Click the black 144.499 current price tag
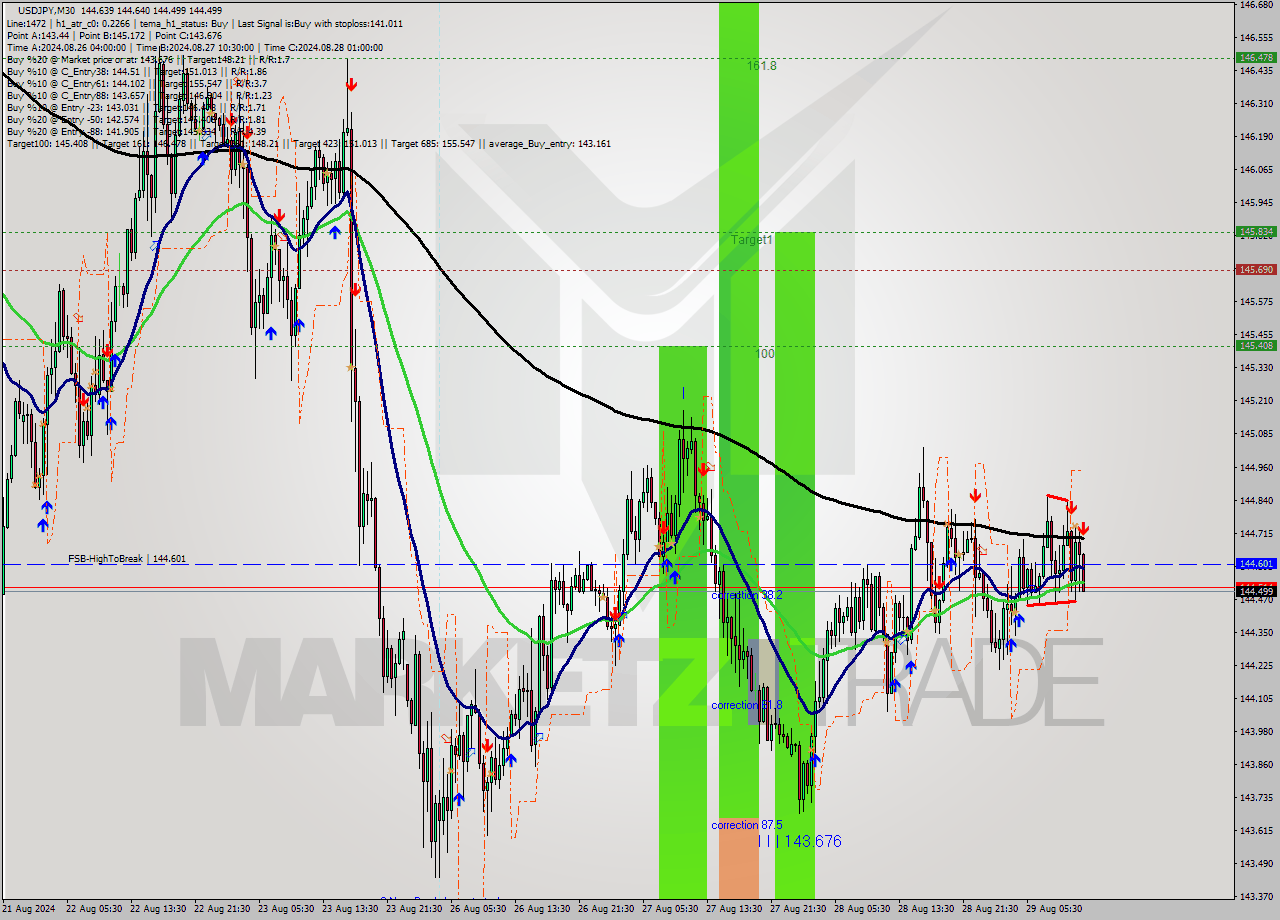Screen dimensions: 1280x920 1256,591
